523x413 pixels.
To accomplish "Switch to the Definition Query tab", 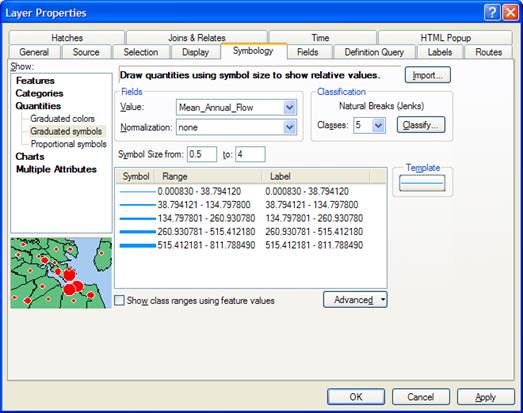I will pos(374,52).
